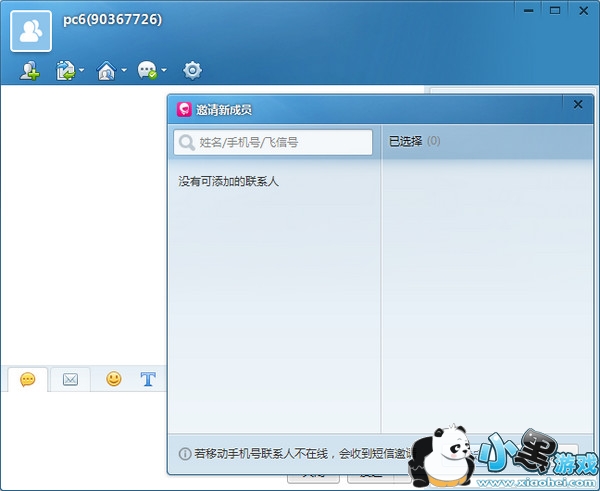The height and width of the screenshot is (491, 600).
Task: Click the group avatar picture
Action: tap(31, 31)
